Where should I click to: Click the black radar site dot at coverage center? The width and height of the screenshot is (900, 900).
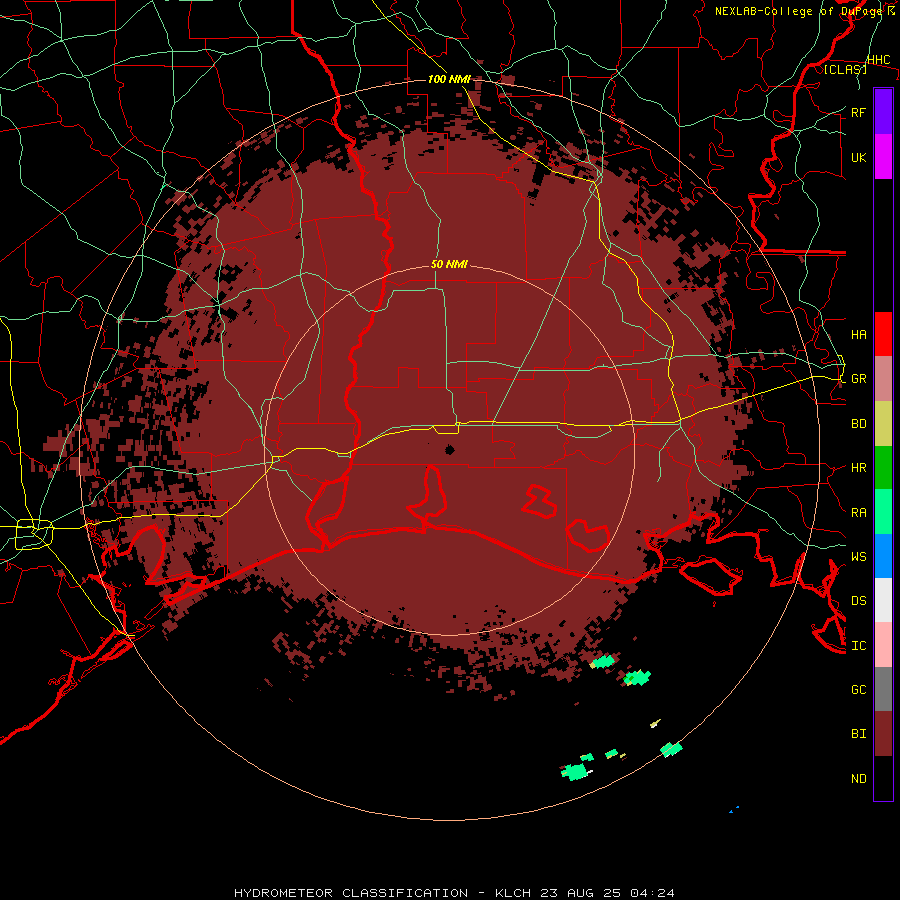pyautogui.click(x=449, y=449)
